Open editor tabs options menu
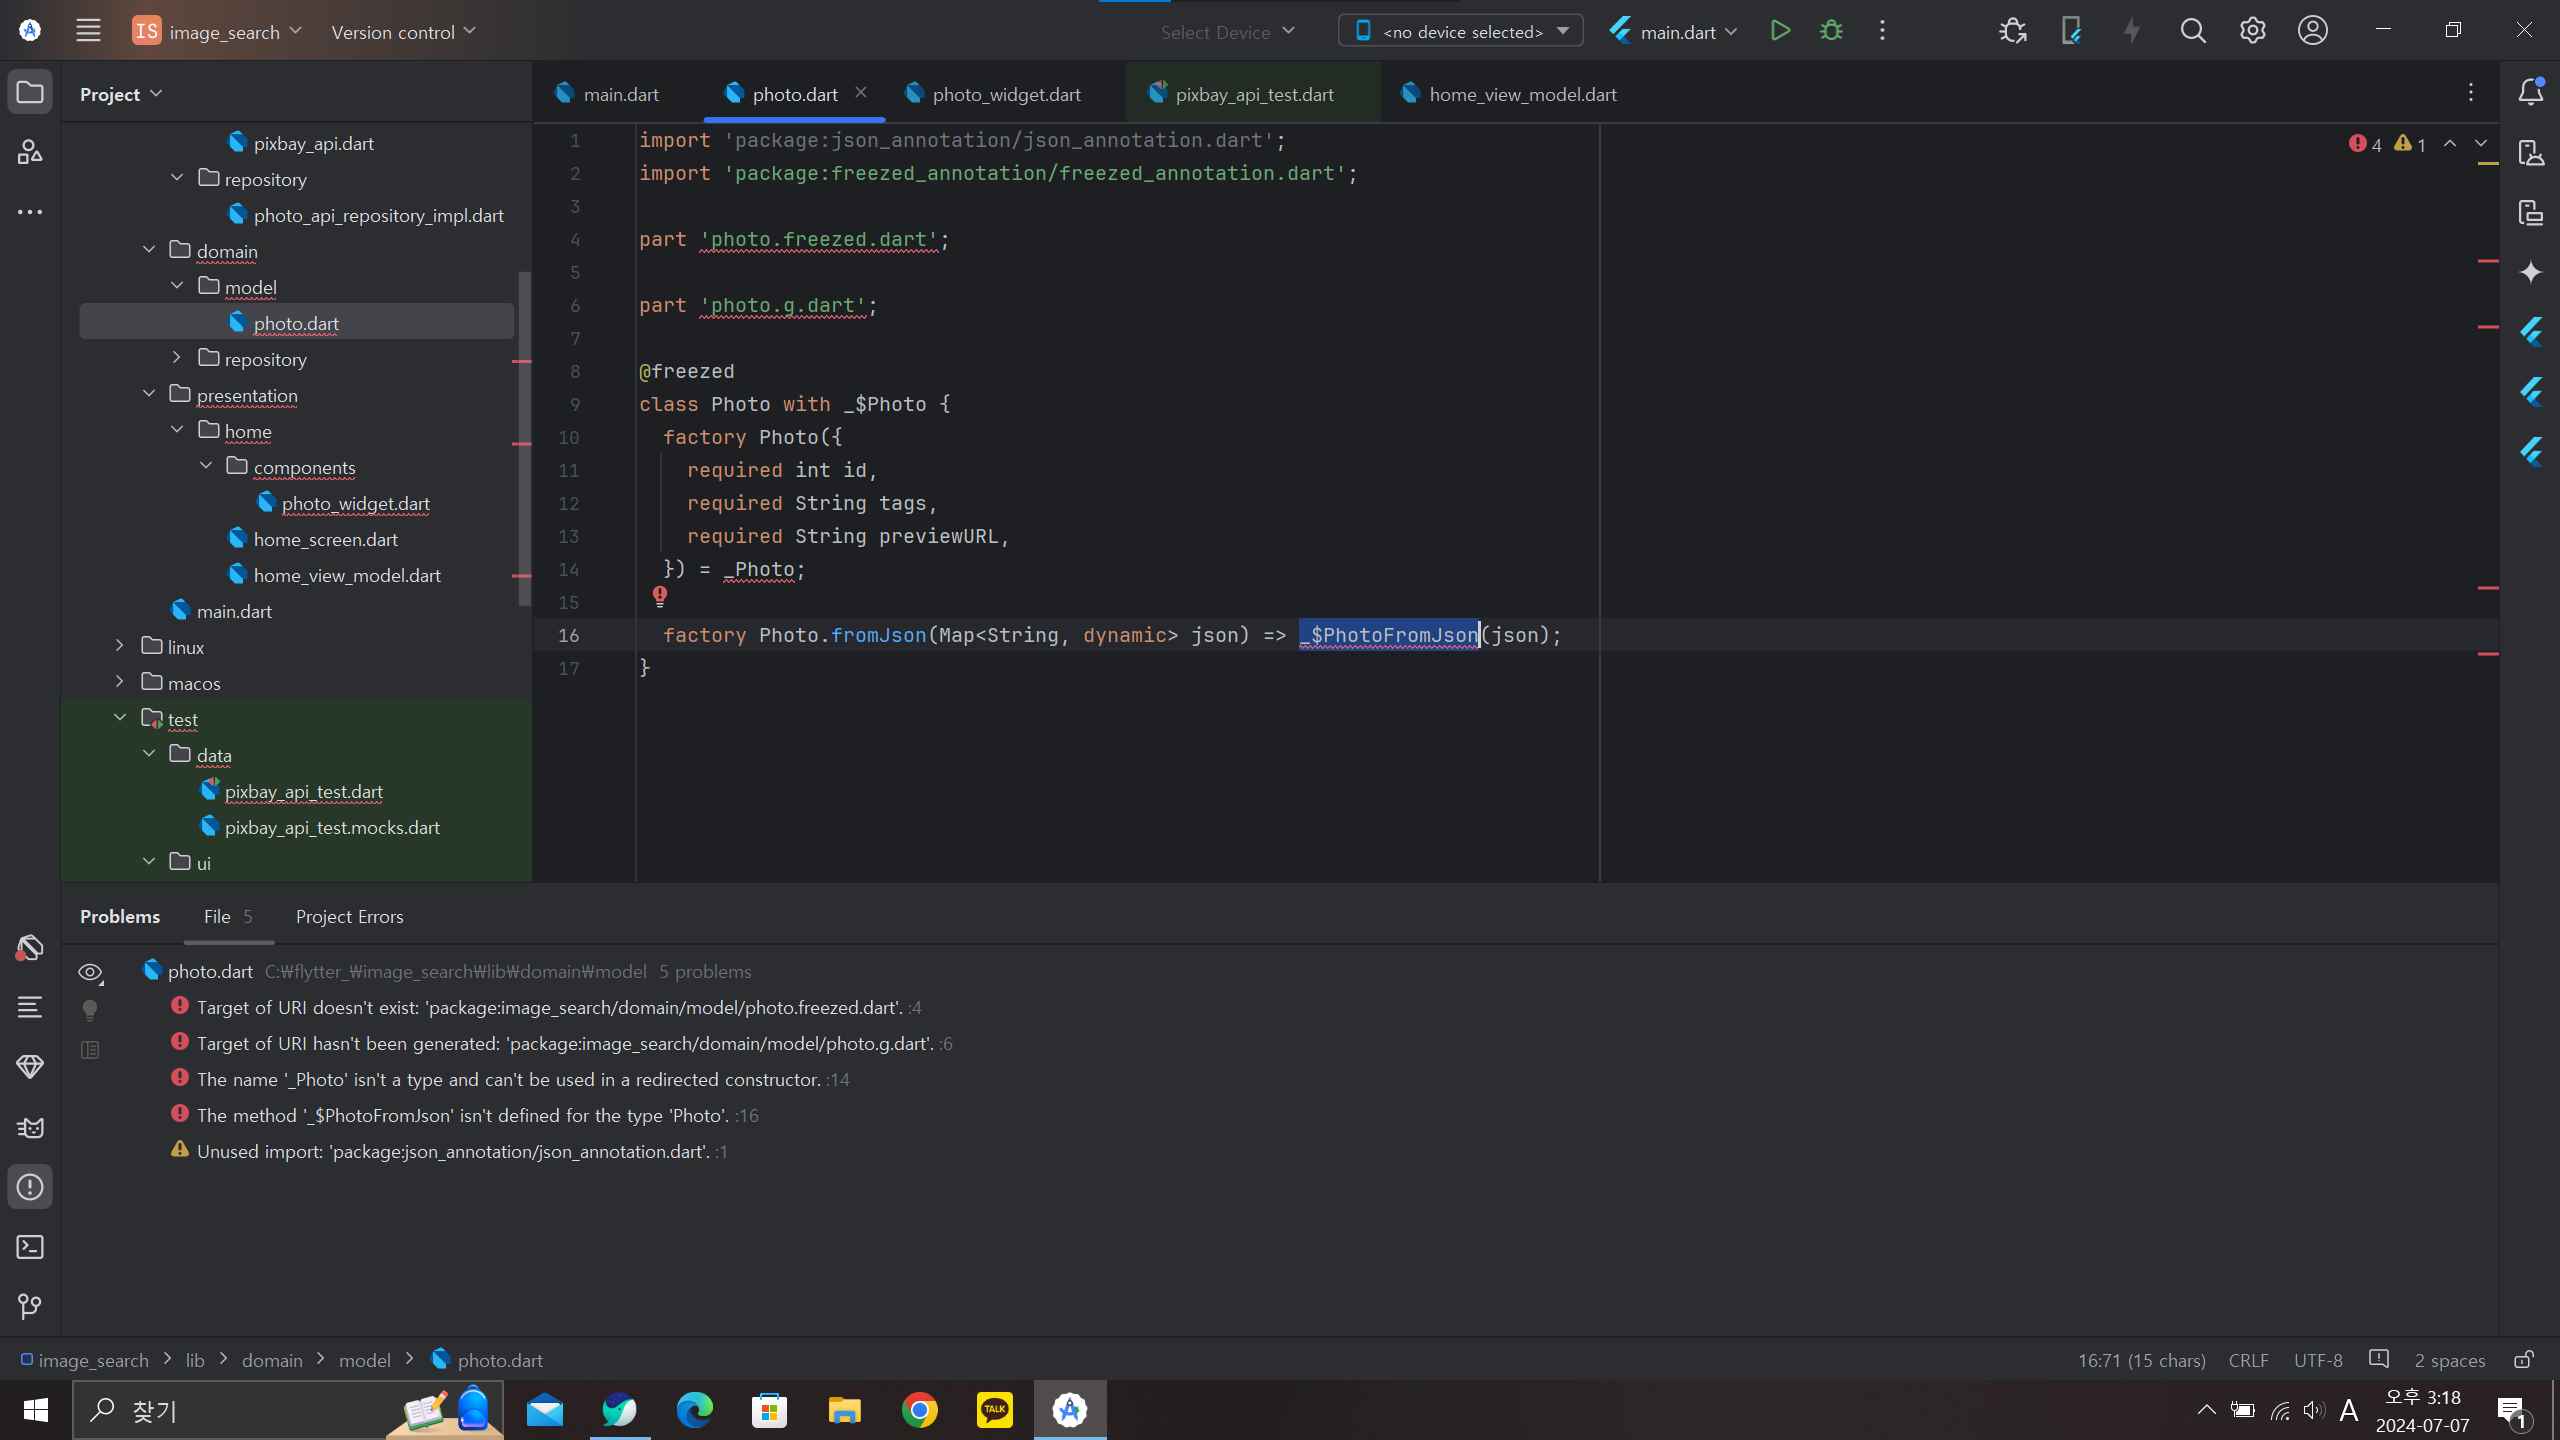The width and height of the screenshot is (2560, 1440). point(2470,93)
